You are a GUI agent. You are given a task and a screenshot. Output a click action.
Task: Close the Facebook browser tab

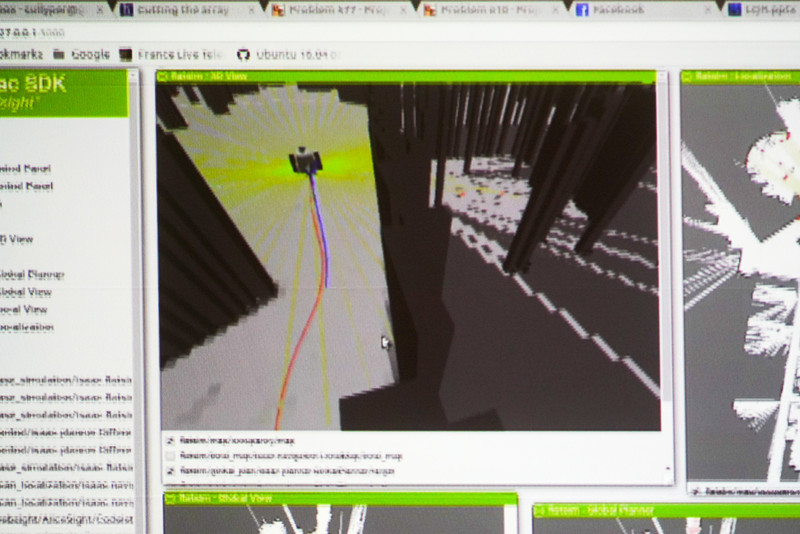pyautogui.click(x=707, y=10)
